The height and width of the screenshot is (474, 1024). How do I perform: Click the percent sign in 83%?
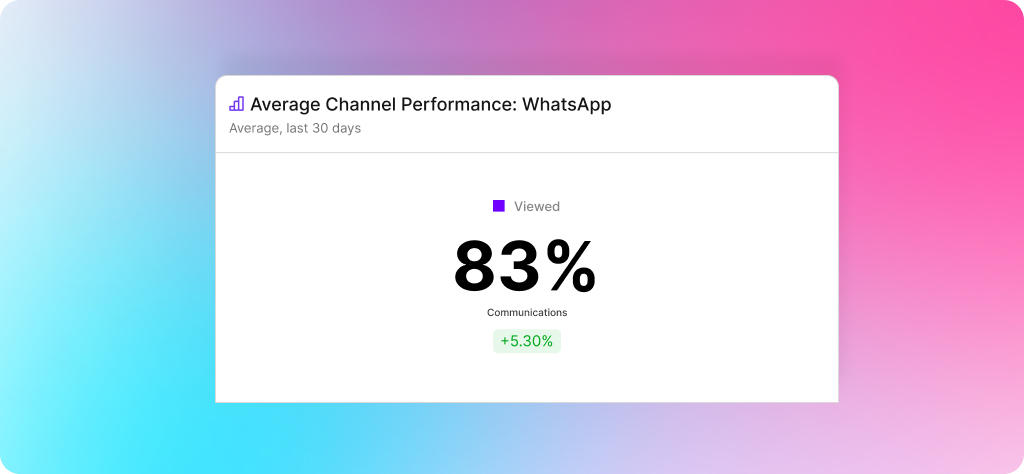point(571,266)
